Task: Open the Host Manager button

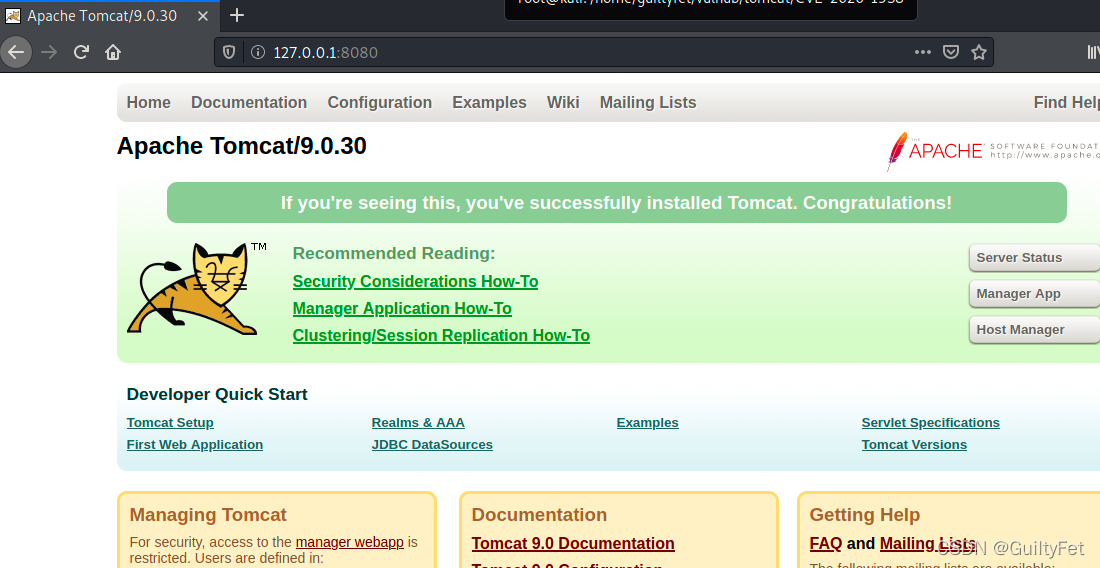Action: pyautogui.click(x=1034, y=330)
